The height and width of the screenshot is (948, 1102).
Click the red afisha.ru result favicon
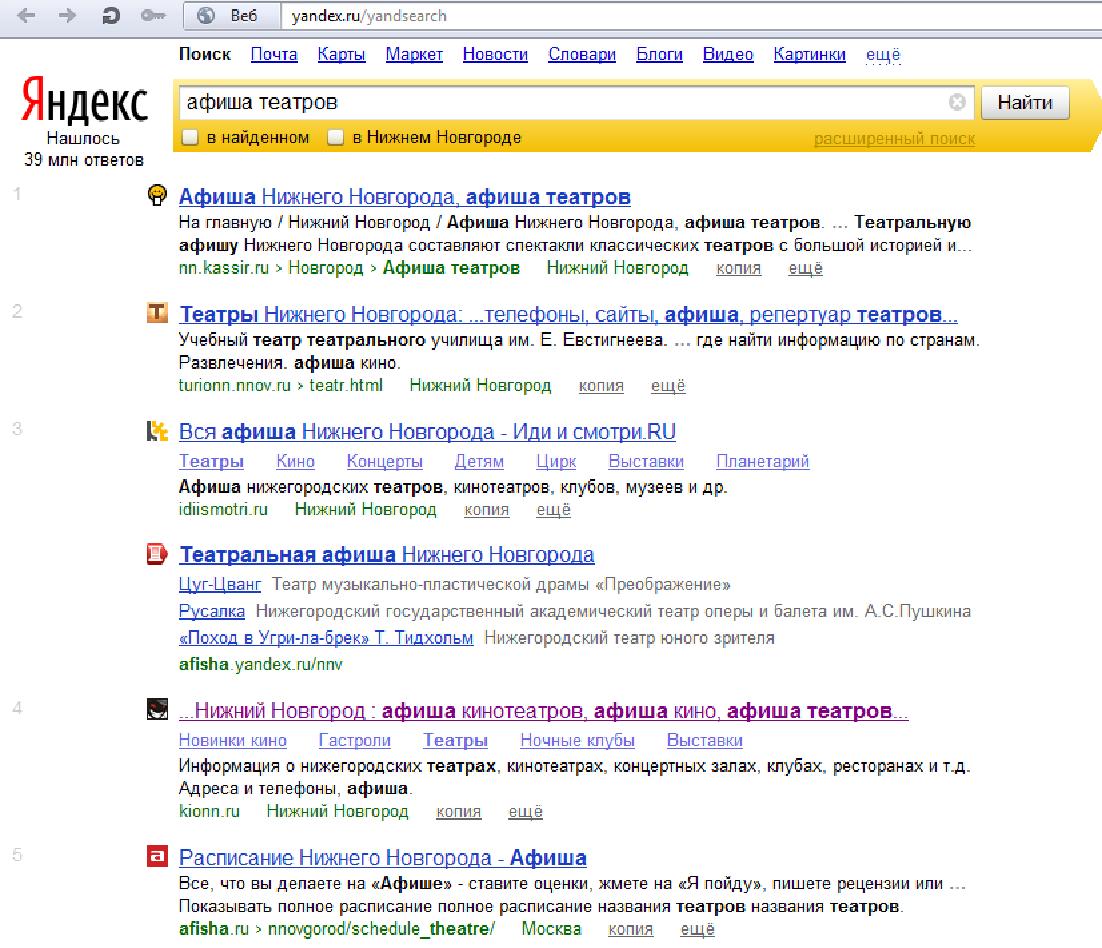157,858
